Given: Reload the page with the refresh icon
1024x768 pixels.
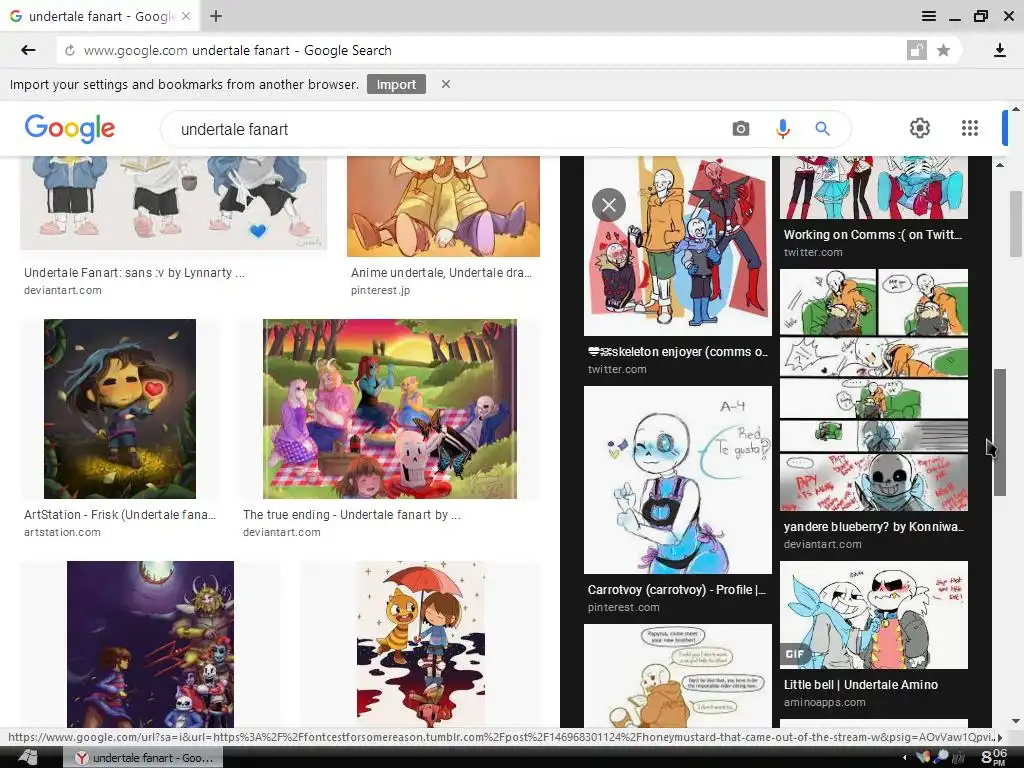Looking at the screenshot, I should click(x=70, y=50).
